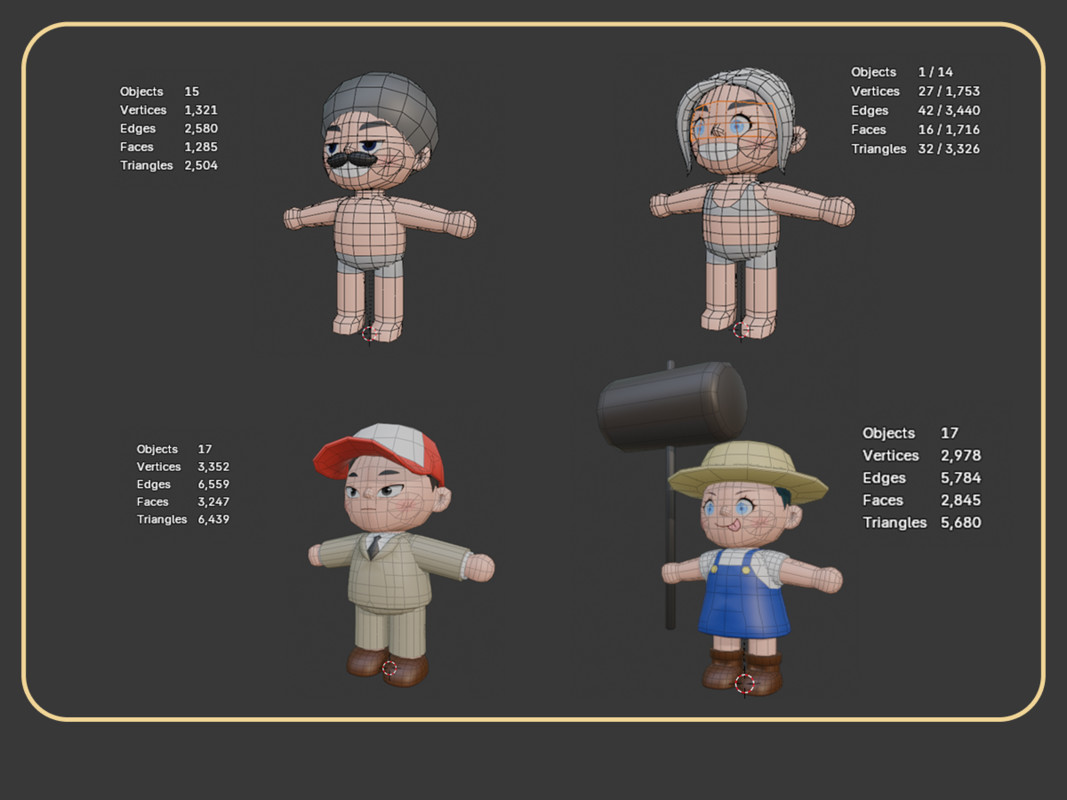The image size is (1067, 800).
Task: Click the black mustache on the man
Action: point(352,160)
